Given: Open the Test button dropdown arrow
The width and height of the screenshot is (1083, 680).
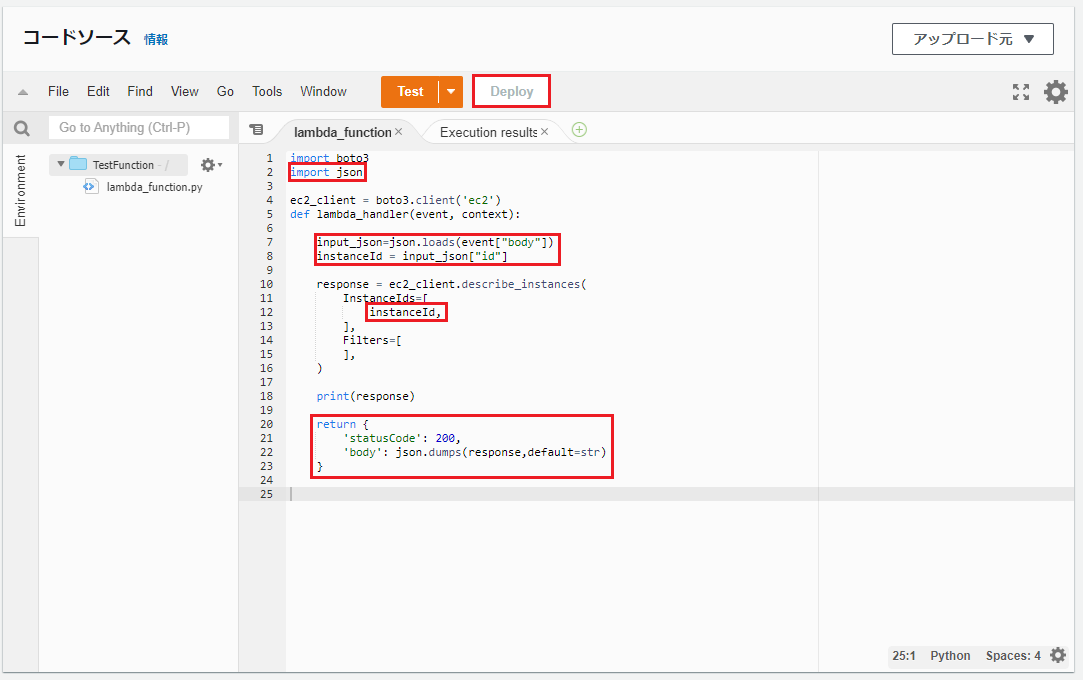Looking at the screenshot, I should tap(451, 92).
